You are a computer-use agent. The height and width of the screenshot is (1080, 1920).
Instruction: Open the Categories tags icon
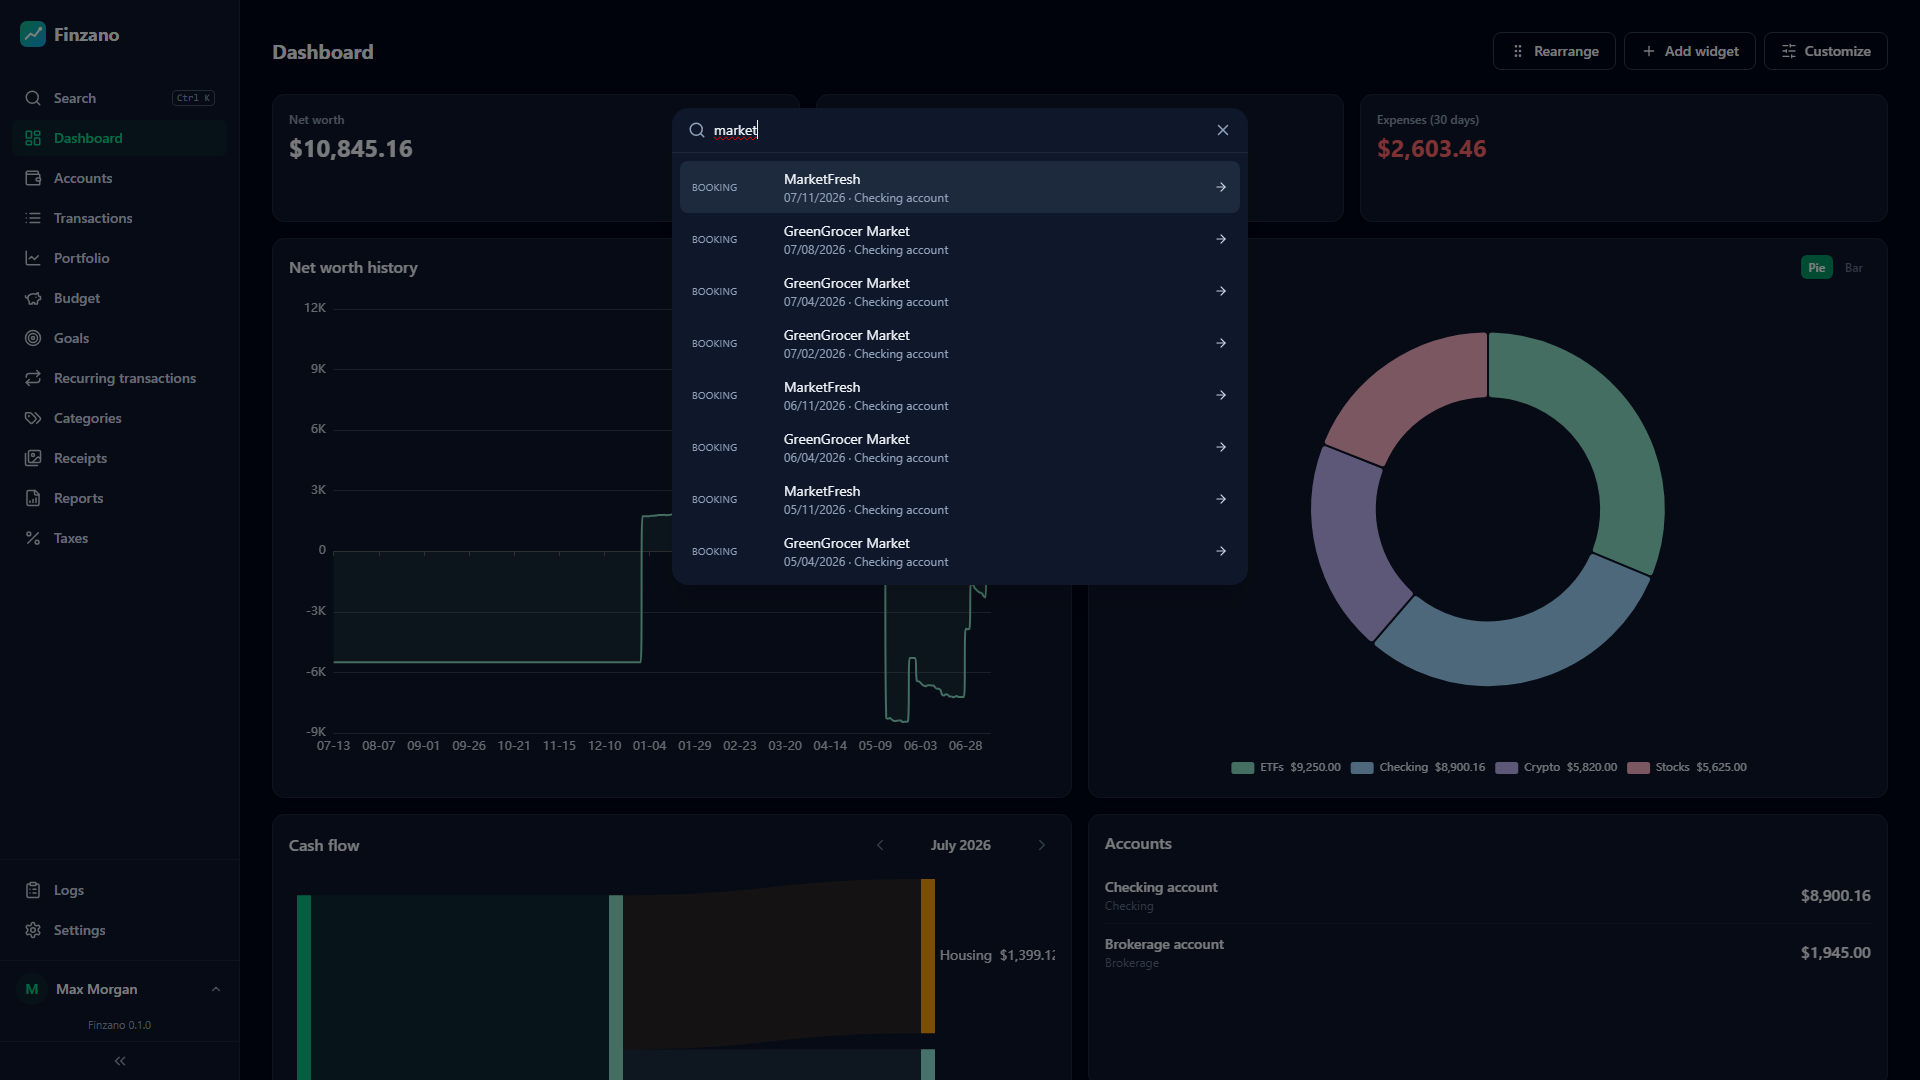click(x=33, y=418)
